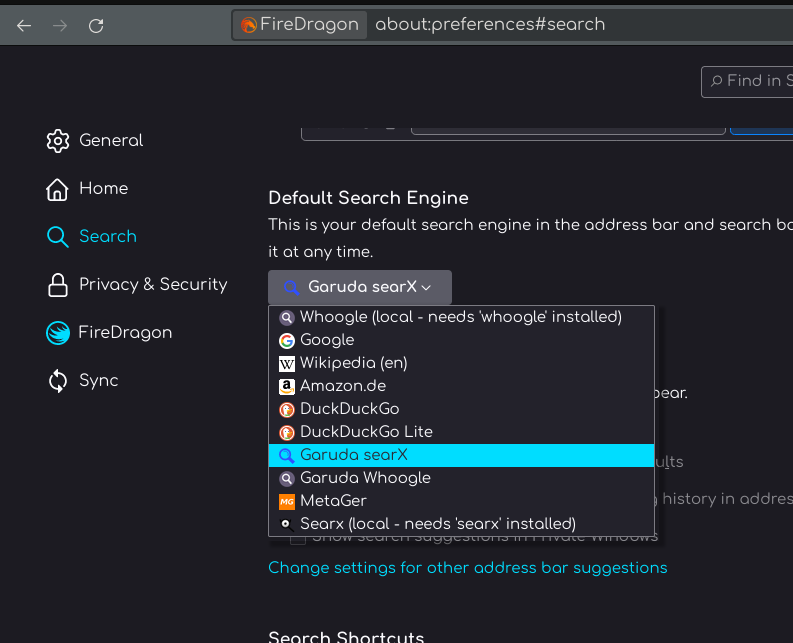Collapse the Garuda searX default engine dropdown
Viewport: 793px width, 643px height.
(x=360, y=287)
